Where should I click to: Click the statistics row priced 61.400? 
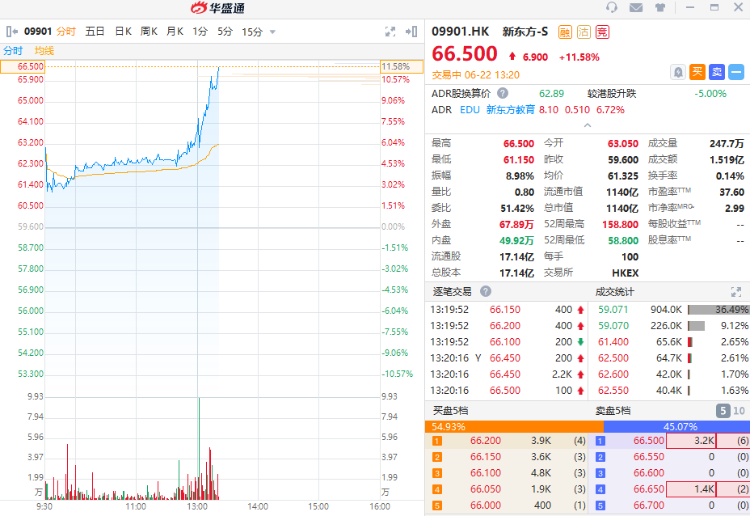coord(670,342)
